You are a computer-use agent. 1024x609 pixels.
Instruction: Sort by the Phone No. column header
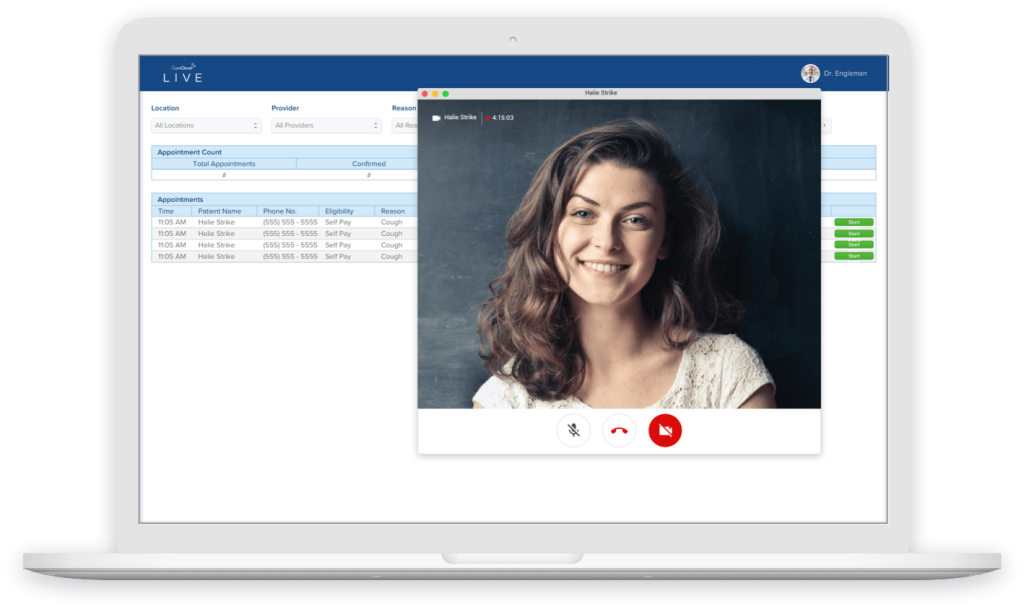[x=280, y=211]
